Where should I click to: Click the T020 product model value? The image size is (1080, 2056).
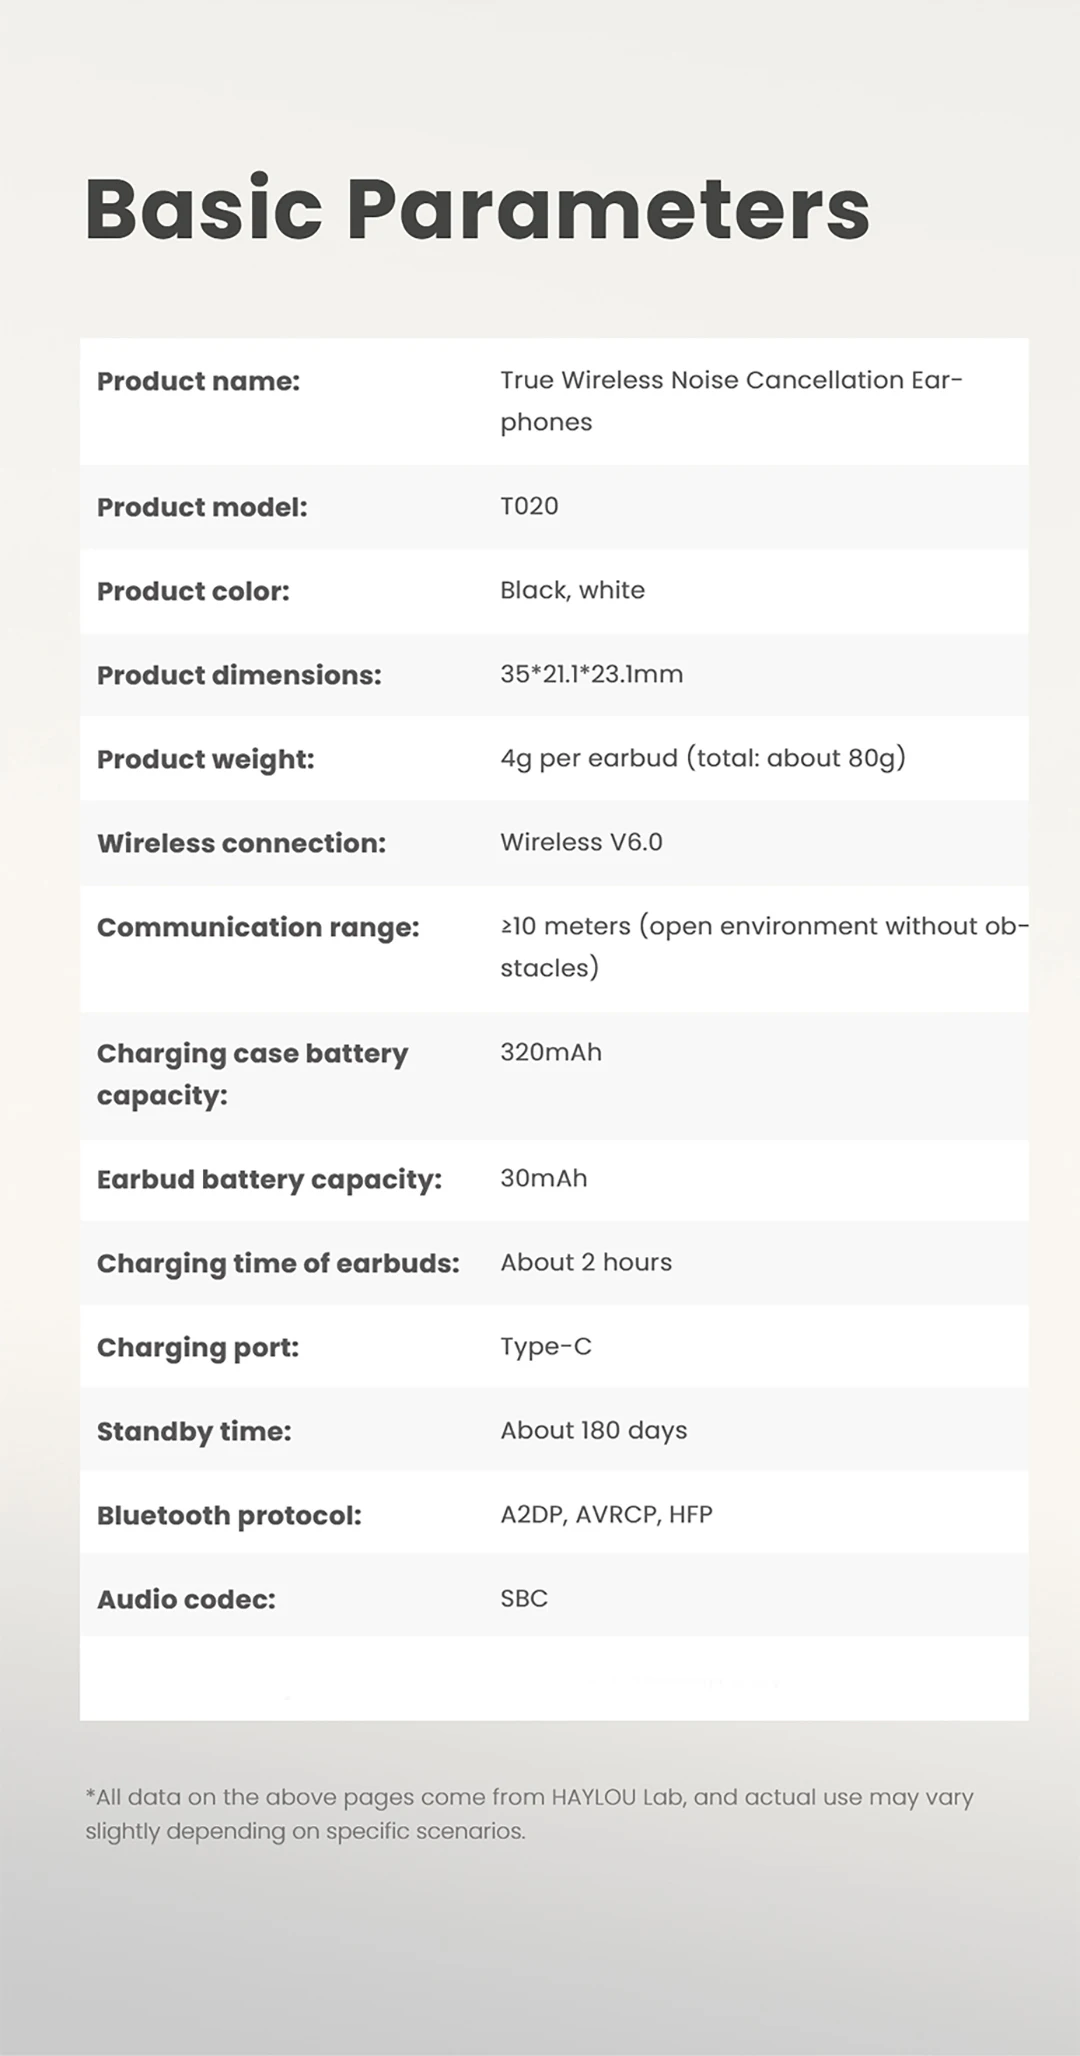tap(529, 506)
